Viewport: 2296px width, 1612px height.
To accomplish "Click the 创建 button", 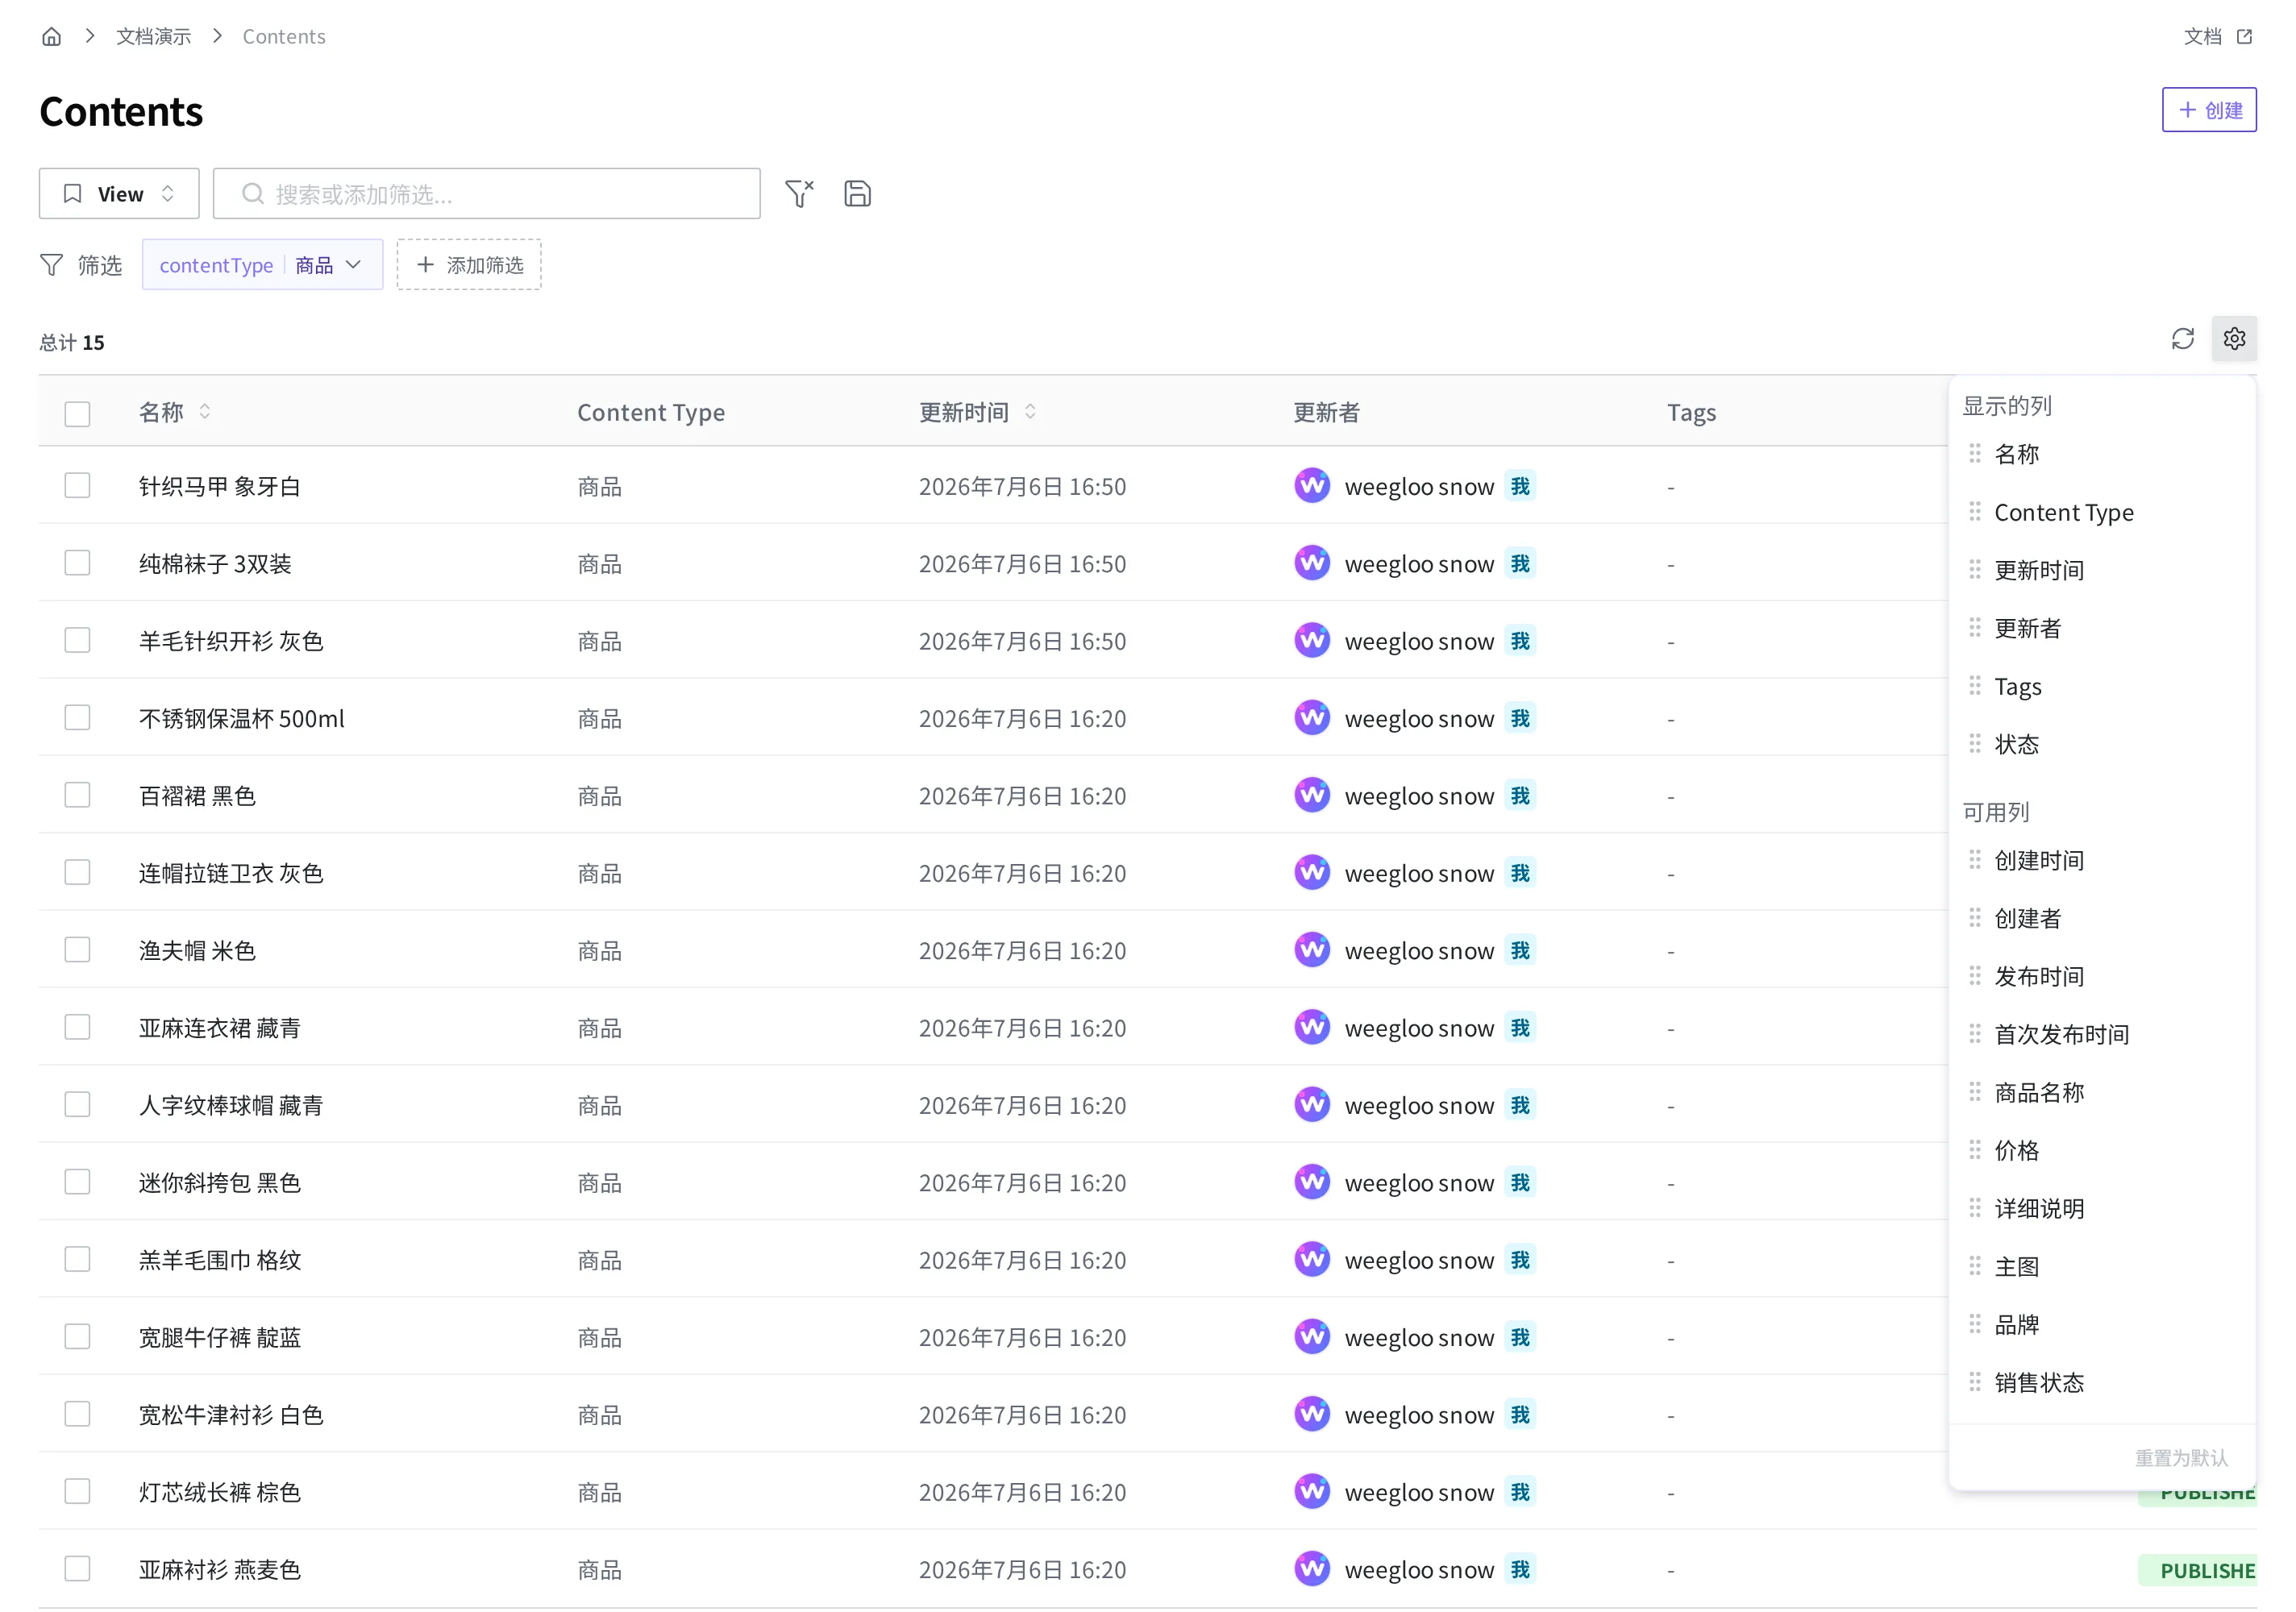I will coord(2209,110).
